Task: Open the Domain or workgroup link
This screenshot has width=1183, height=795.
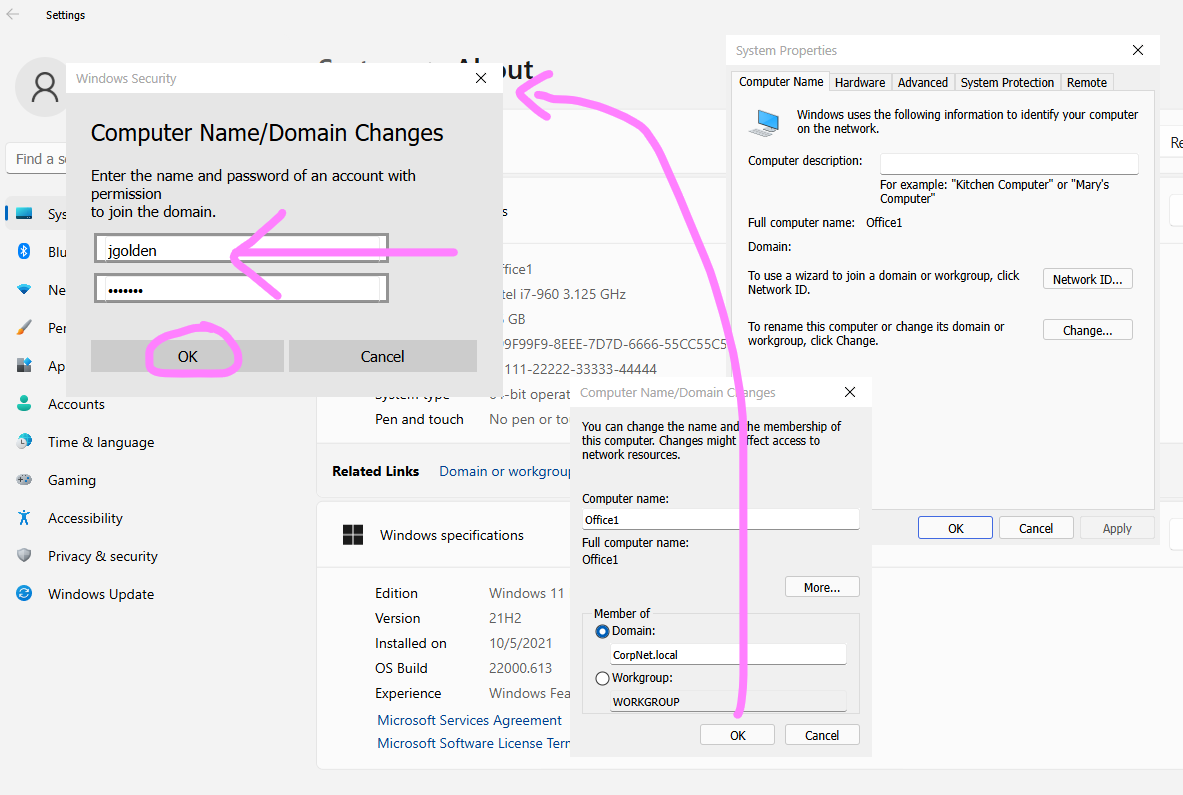Action: [x=504, y=471]
